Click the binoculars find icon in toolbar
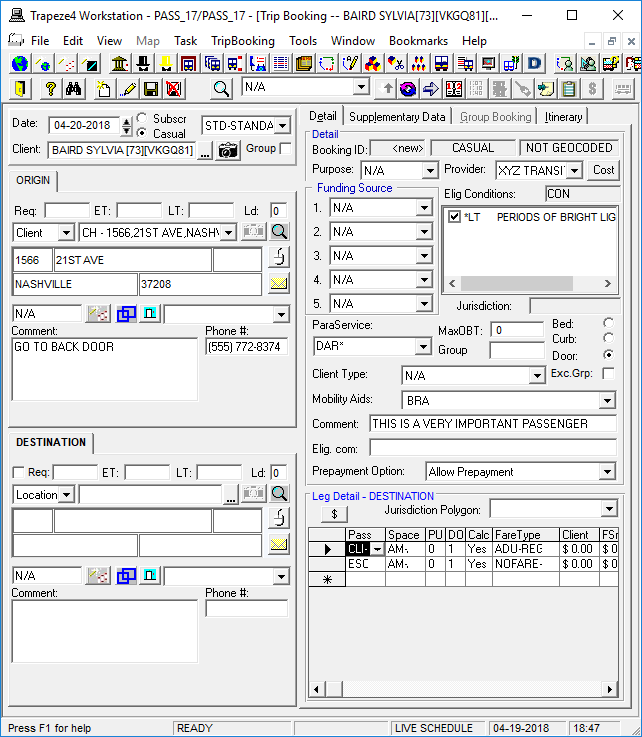 73,89
